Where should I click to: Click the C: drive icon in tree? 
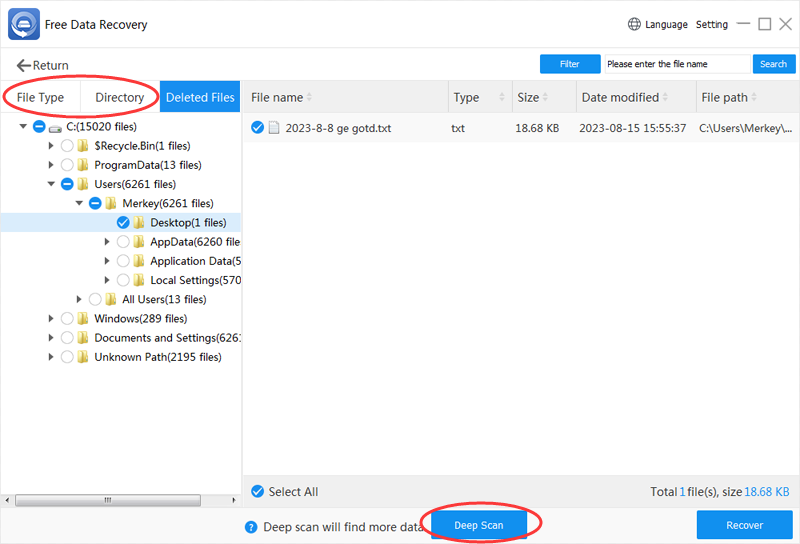click(55, 127)
